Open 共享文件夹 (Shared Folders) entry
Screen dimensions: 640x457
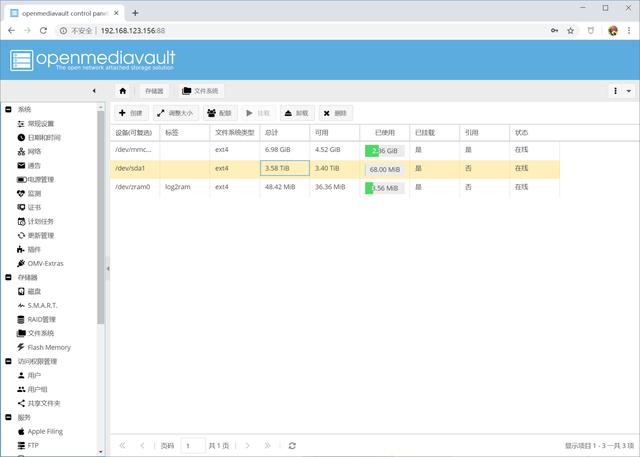(x=39, y=403)
